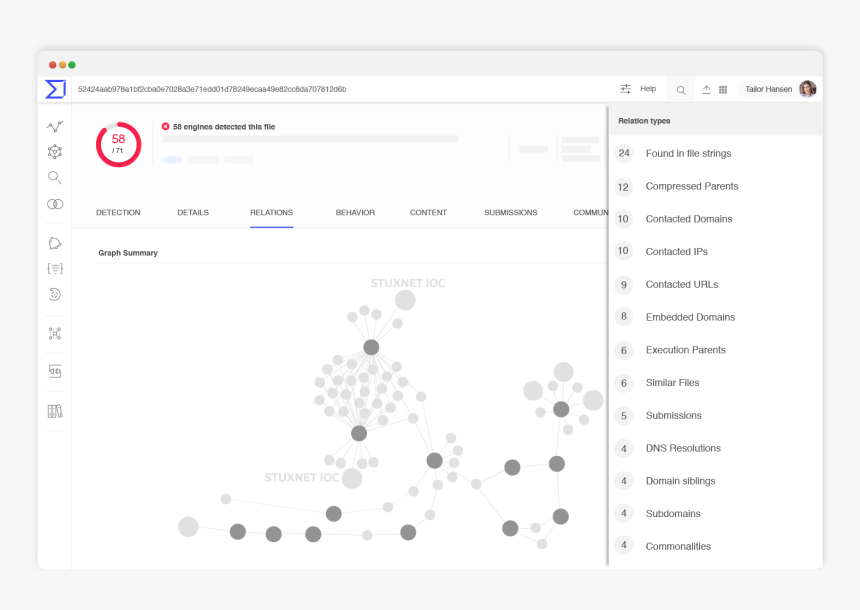The width and height of the screenshot is (860, 610).
Task: Switch to the DETECTION tab
Action: point(118,213)
